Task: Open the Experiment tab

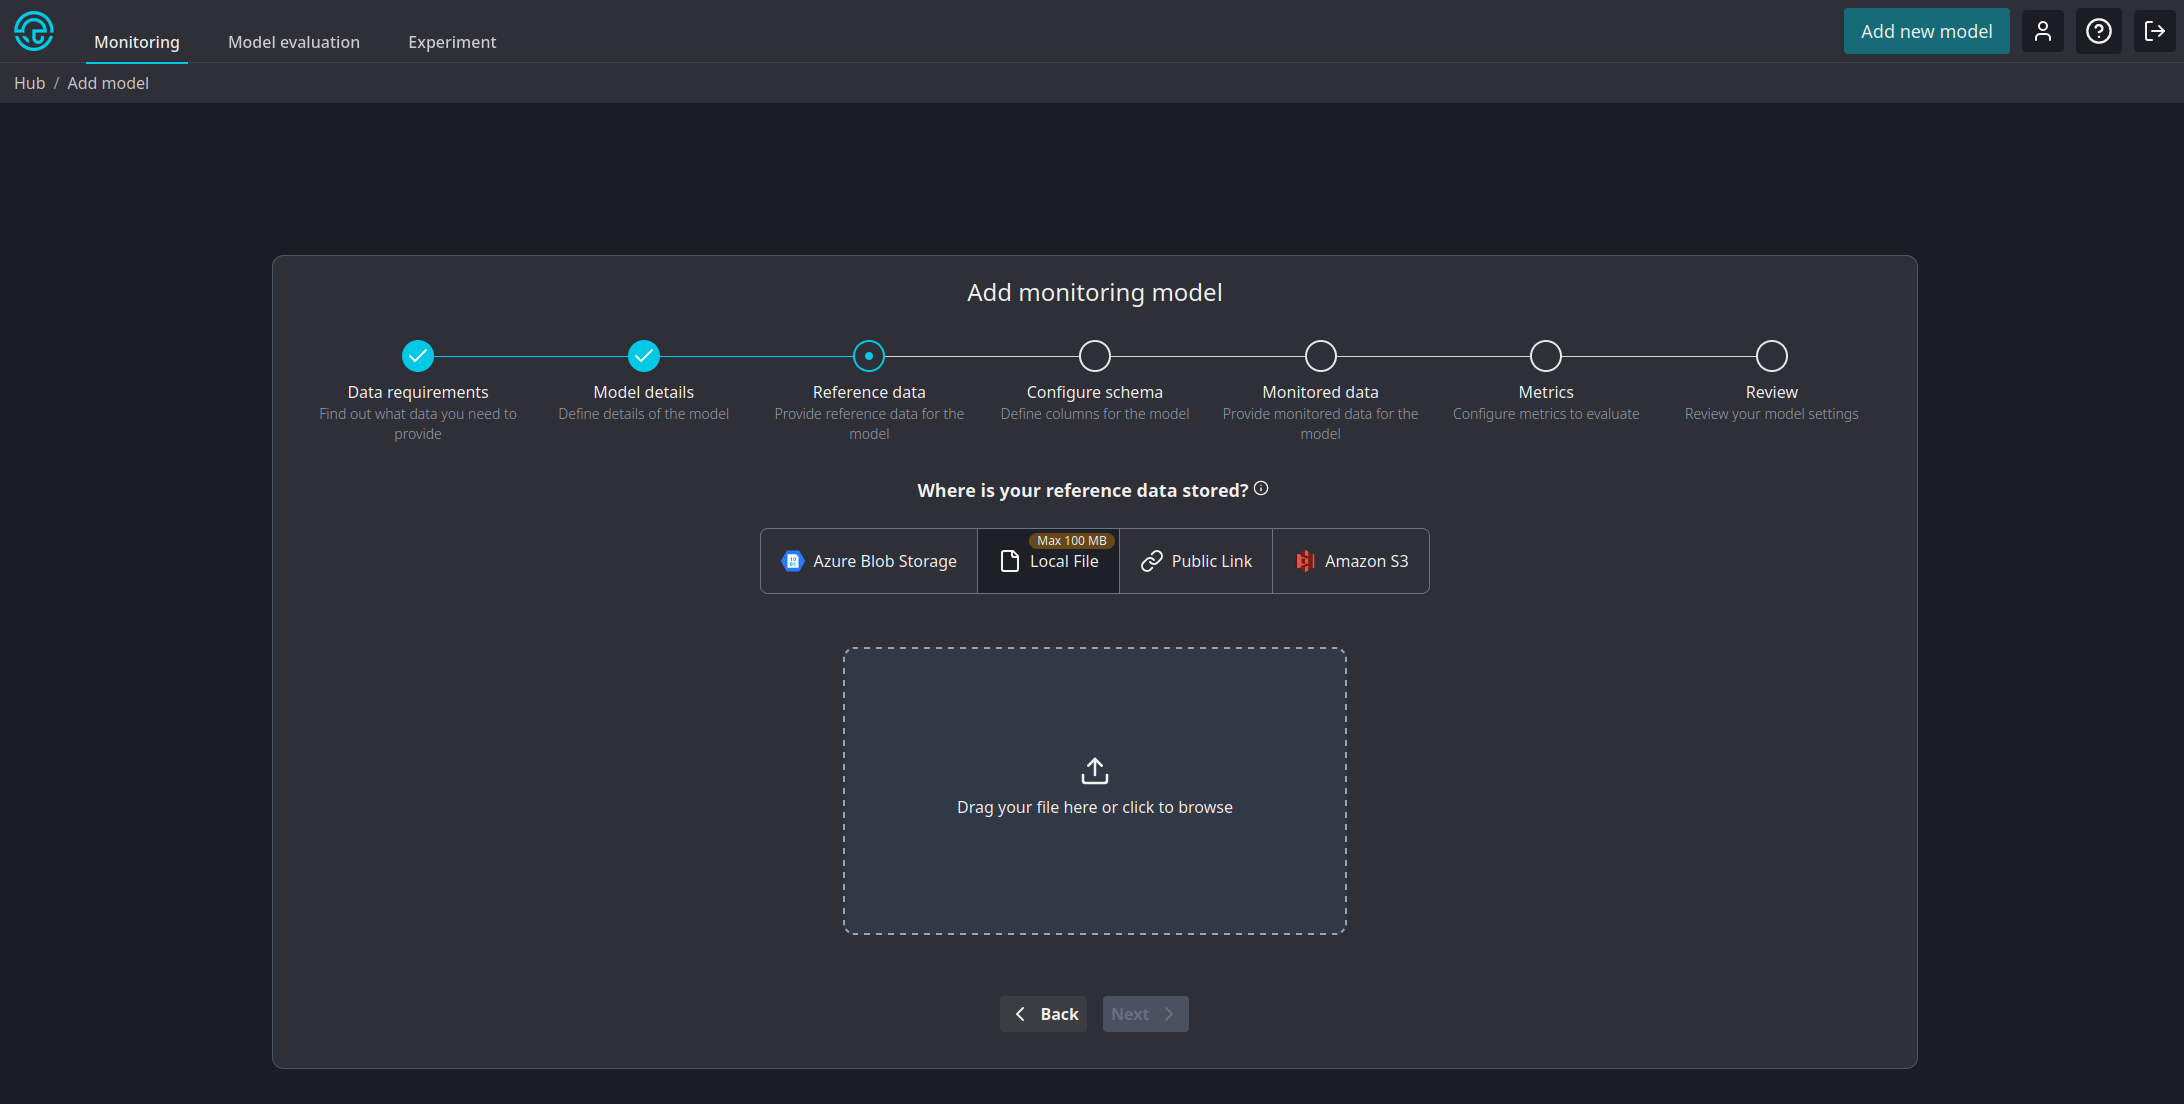Action: [x=452, y=42]
